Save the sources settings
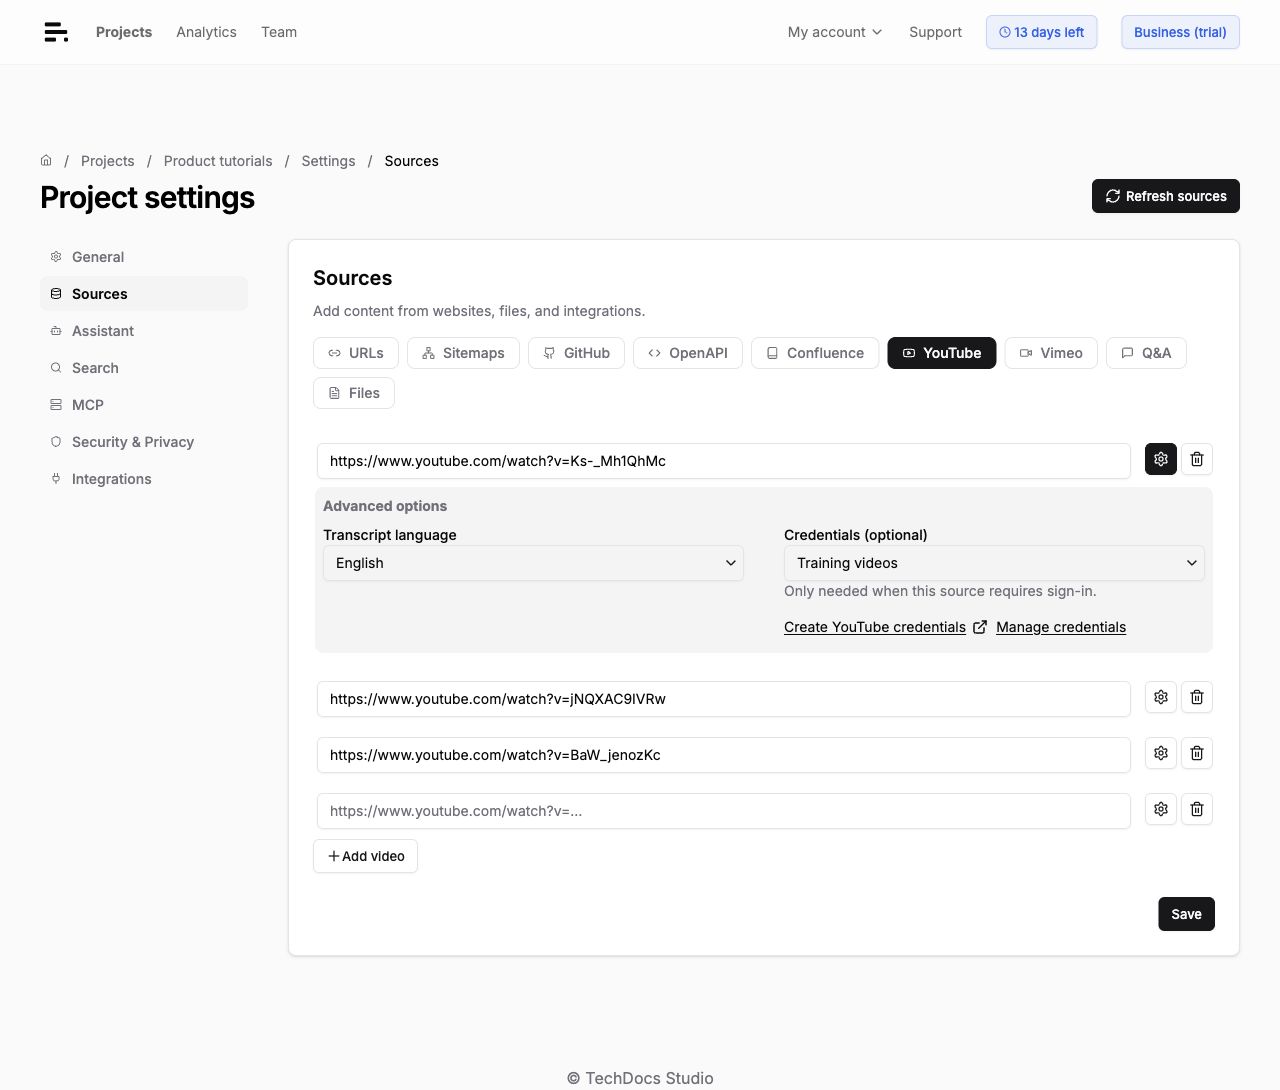1280x1090 pixels. pyautogui.click(x=1186, y=914)
